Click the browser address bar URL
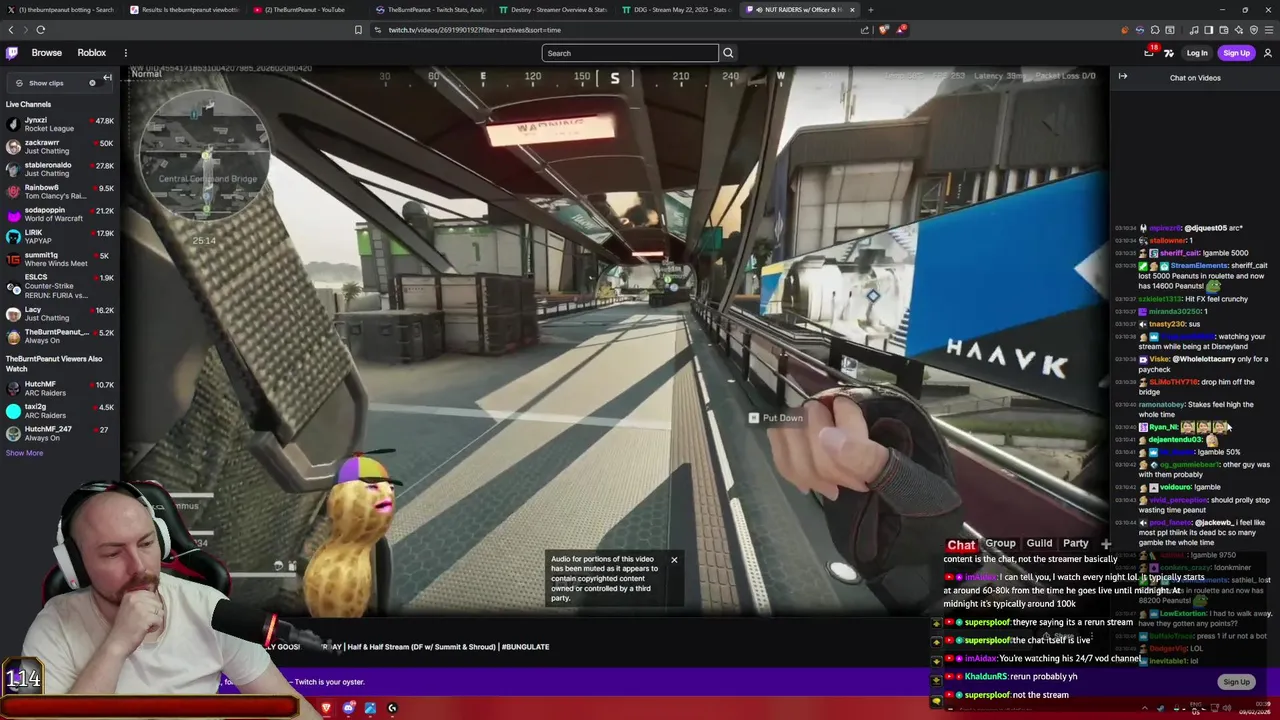Screen dimensions: 1280x720 (475, 30)
